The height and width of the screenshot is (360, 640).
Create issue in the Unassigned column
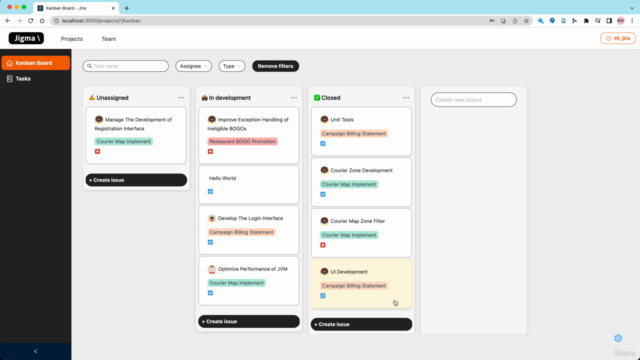pyautogui.click(x=136, y=180)
